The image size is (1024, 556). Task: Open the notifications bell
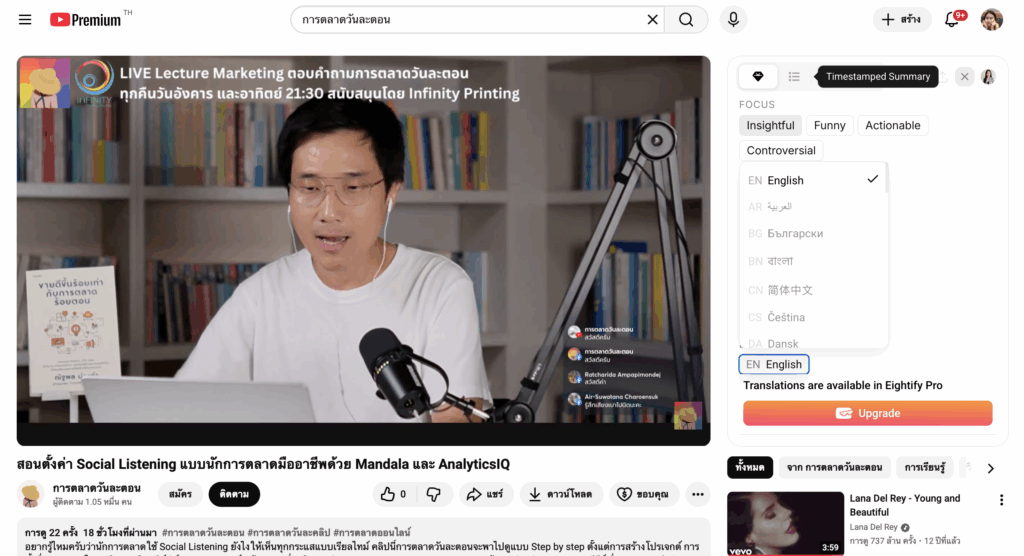click(x=952, y=20)
